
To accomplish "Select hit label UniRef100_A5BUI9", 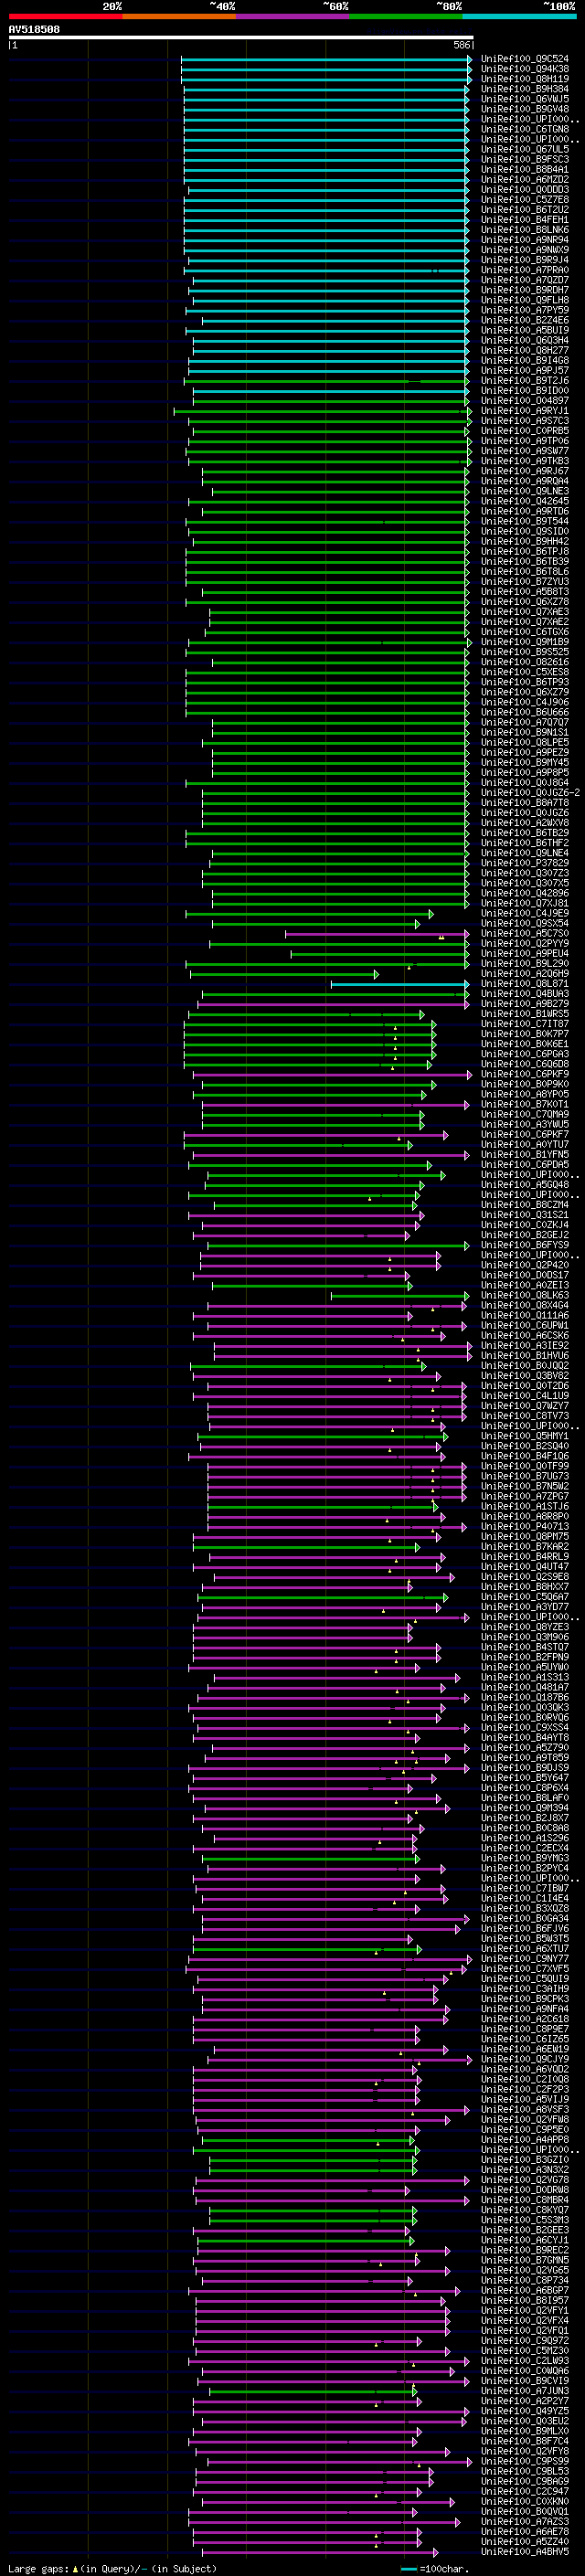I will 525,330.
